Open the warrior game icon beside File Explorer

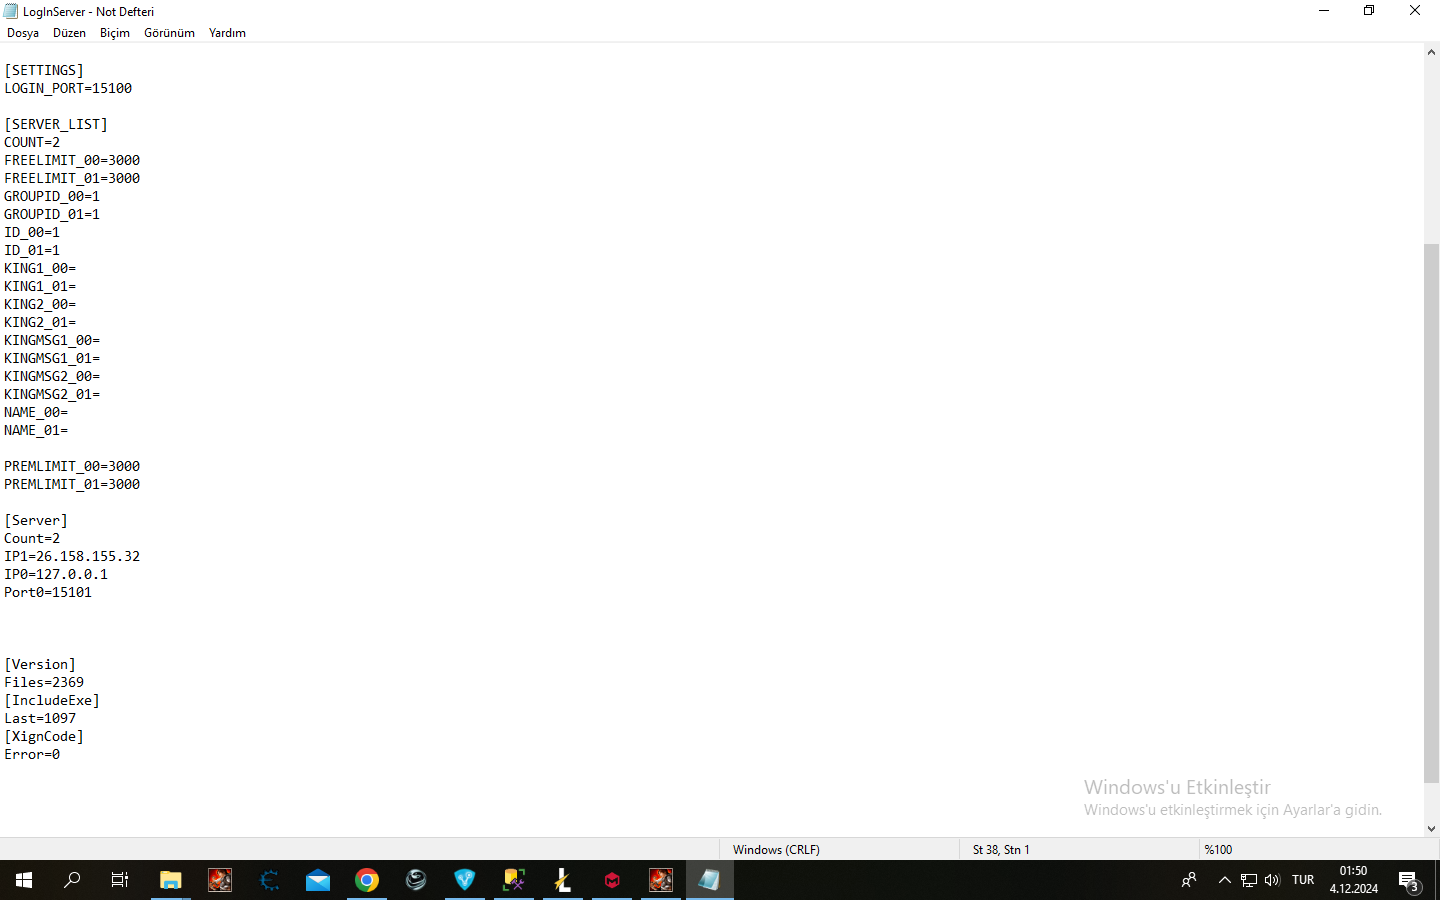[220, 880]
